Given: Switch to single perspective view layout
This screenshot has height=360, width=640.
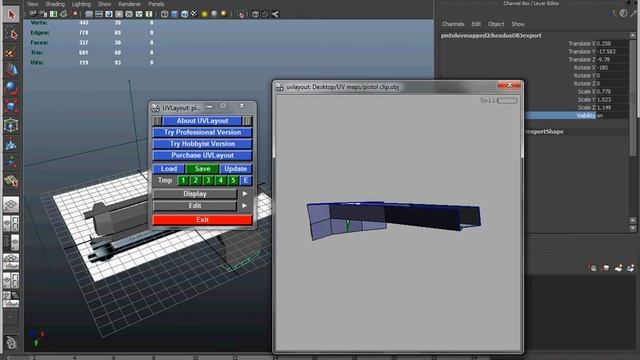Looking at the screenshot, I should coord(11,204).
